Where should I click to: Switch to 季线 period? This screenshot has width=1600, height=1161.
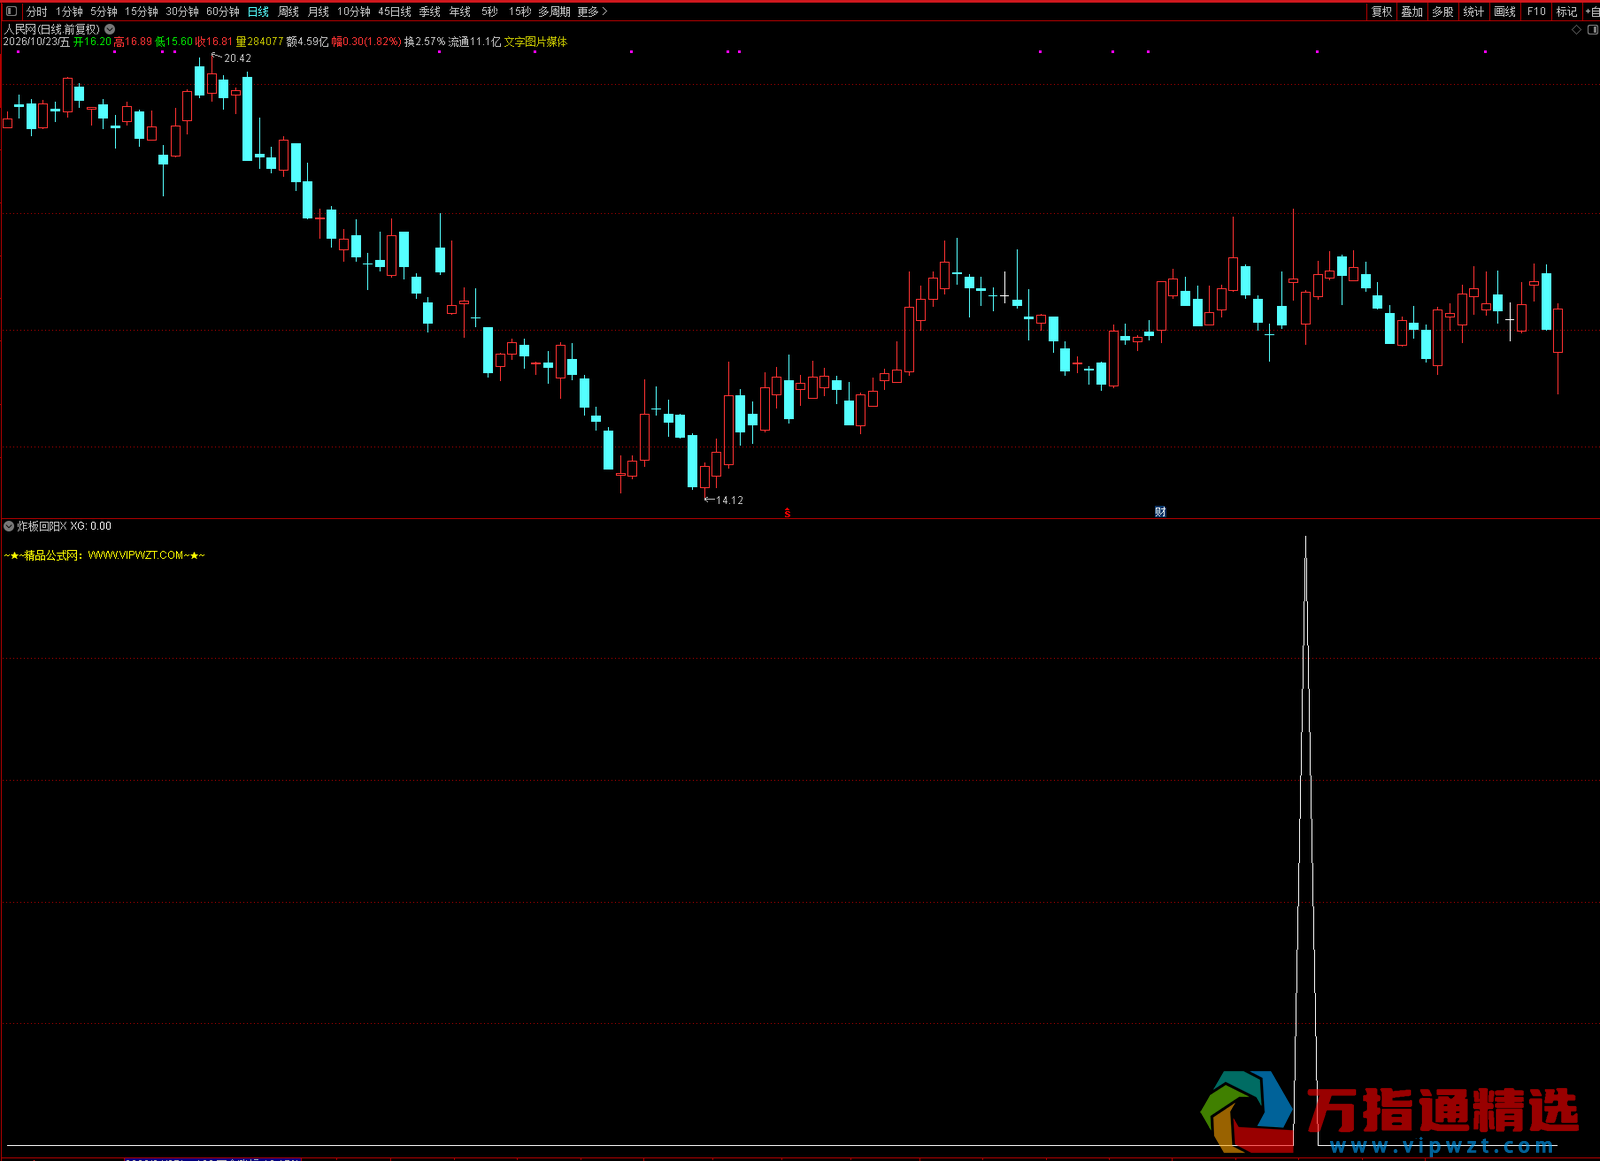(x=430, y=12)
